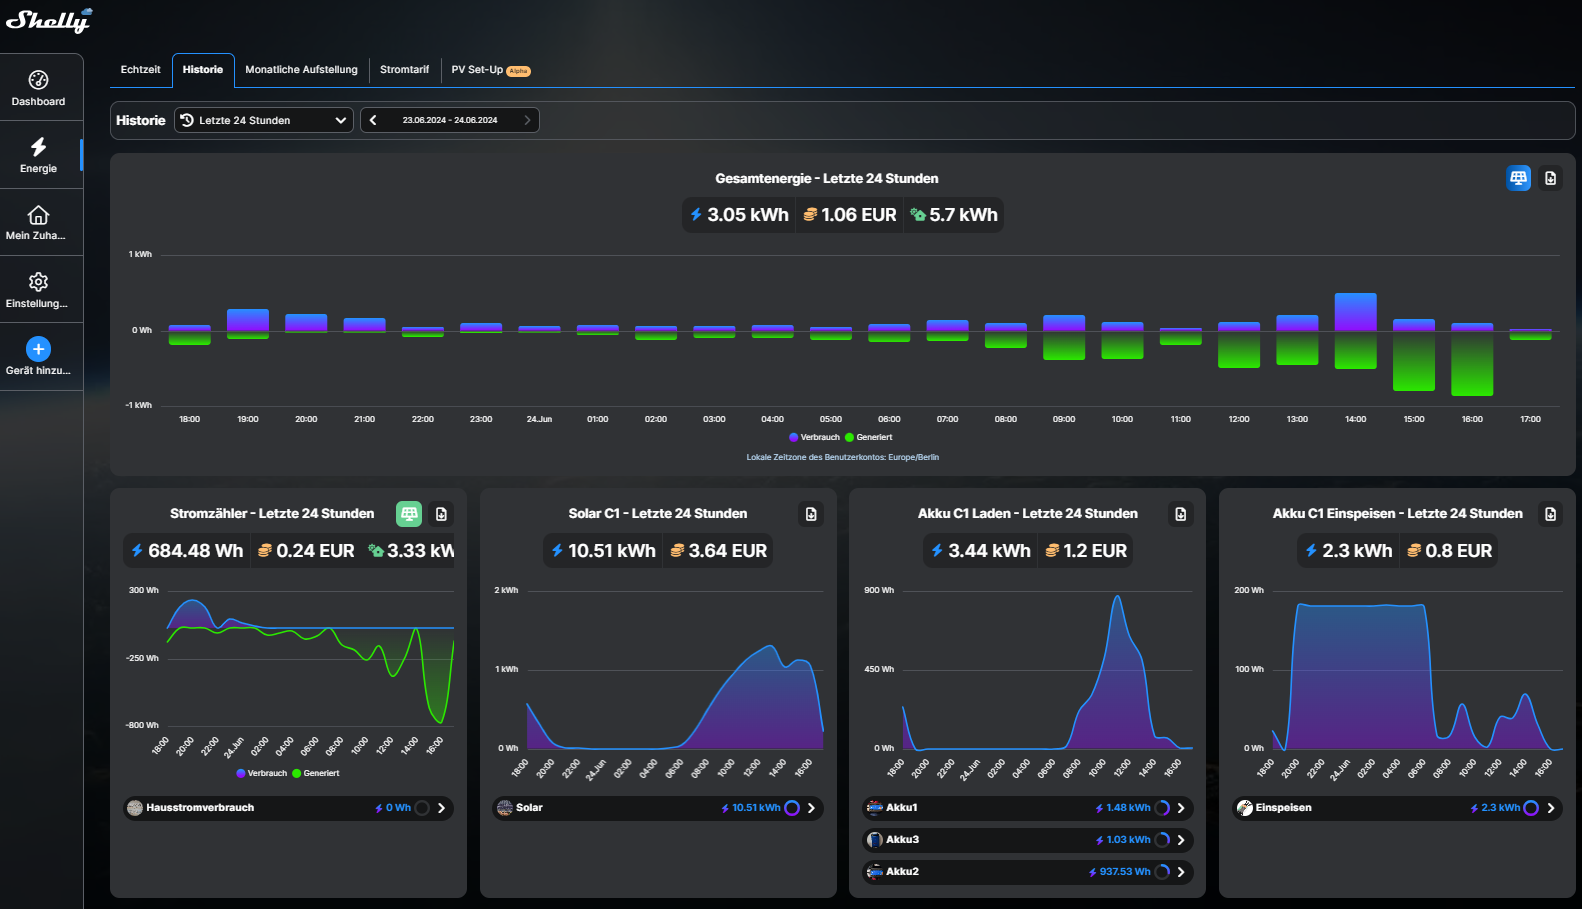1582x909 pixels.
Task: Go to previous date range arrow
Action: tap(373, 120)
